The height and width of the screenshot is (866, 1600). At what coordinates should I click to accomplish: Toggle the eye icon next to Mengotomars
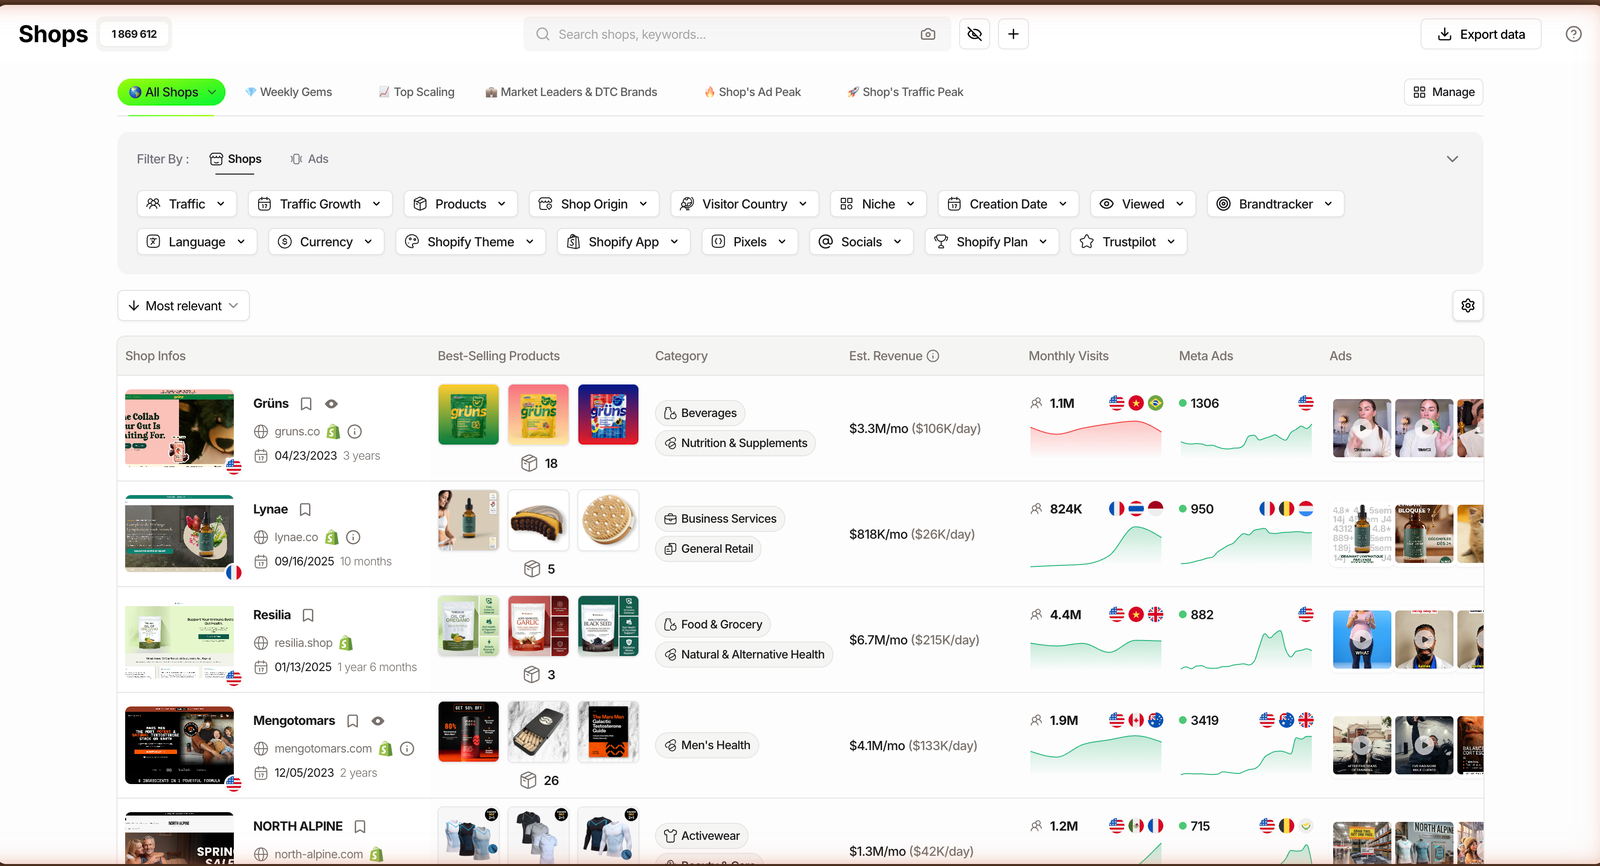click(x=378, y=721)
